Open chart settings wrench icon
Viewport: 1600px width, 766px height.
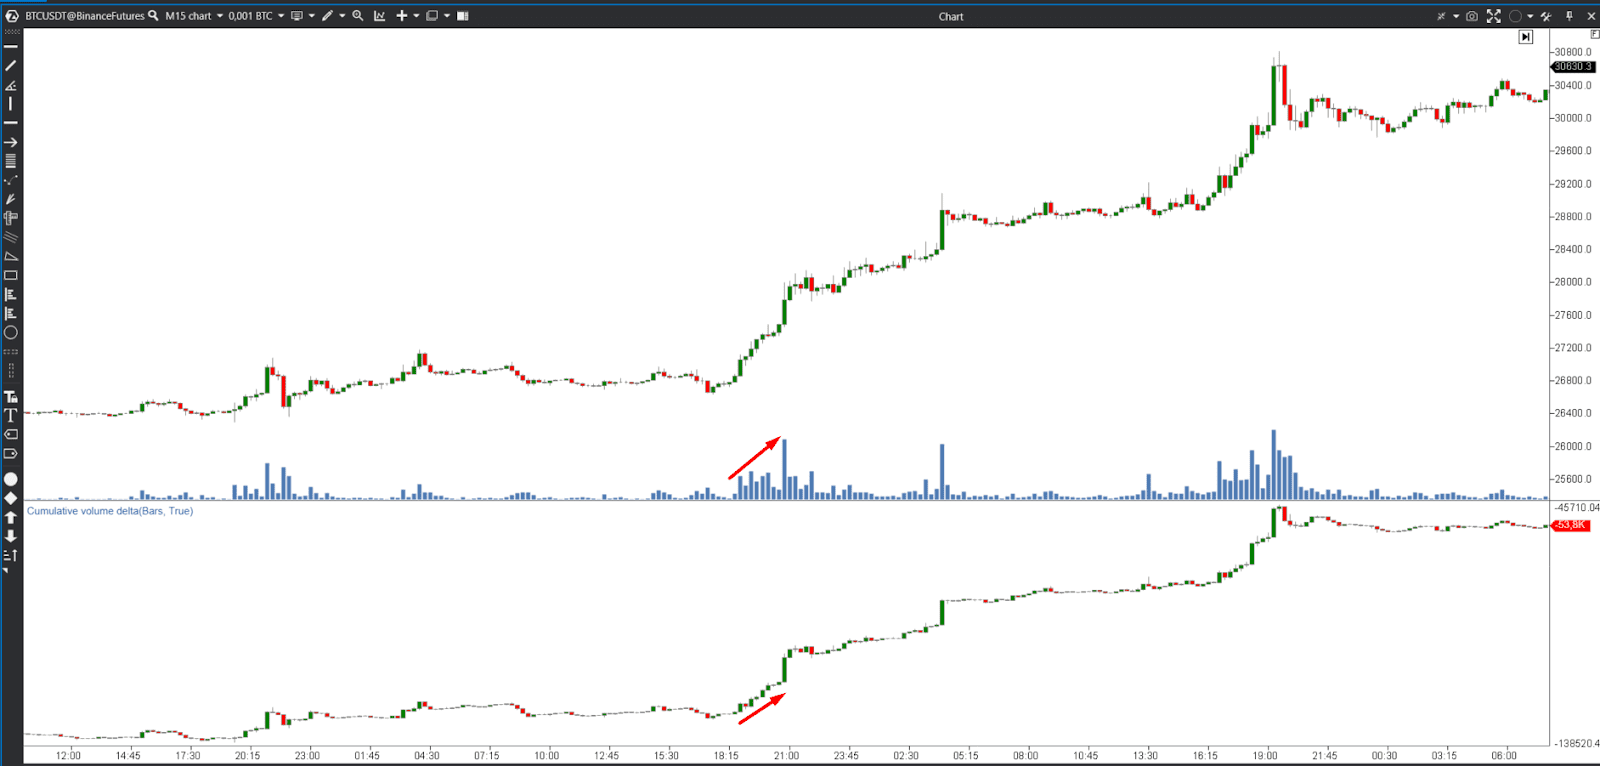tap(1546, 16)
